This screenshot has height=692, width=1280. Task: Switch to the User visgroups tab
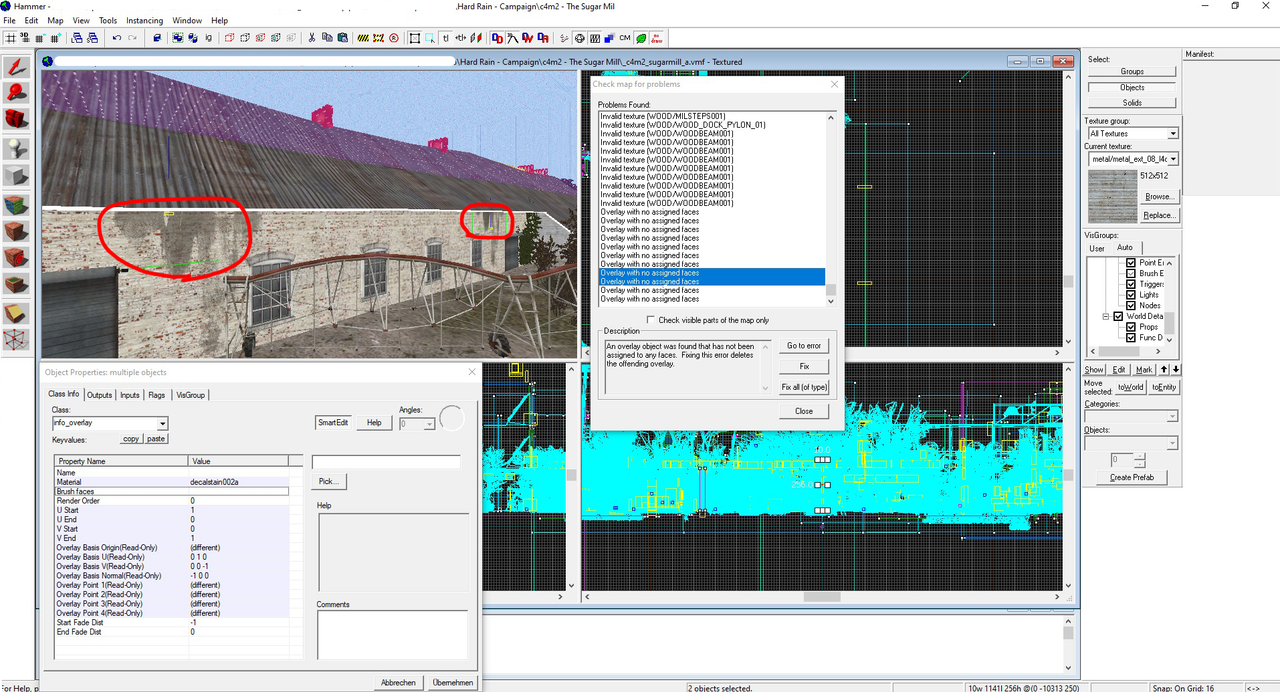click(1097, 248)
